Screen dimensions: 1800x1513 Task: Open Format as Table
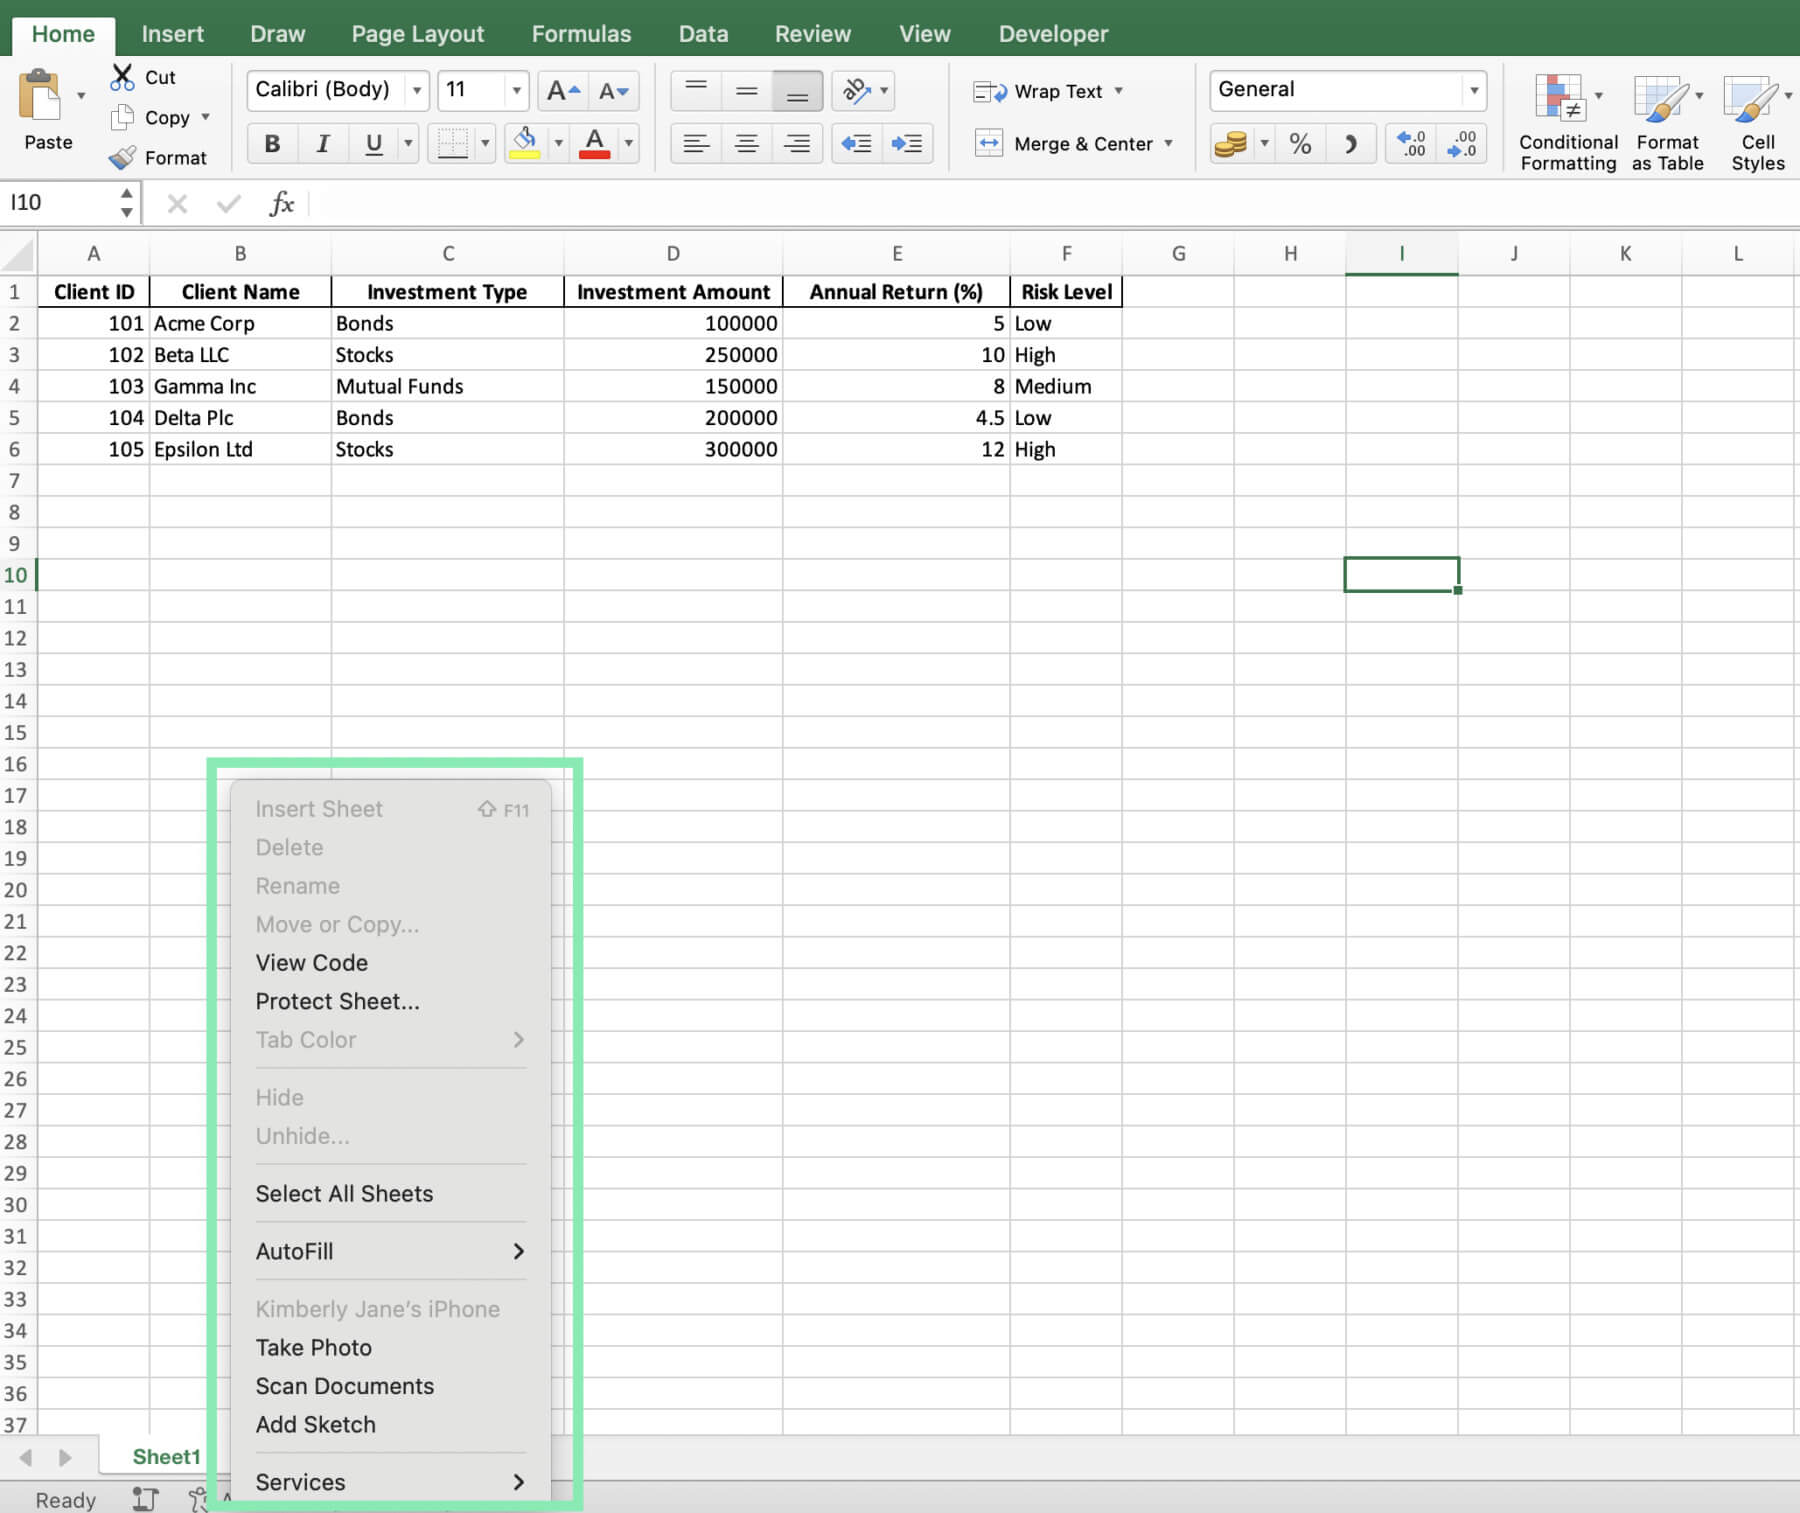(1667, 123)
